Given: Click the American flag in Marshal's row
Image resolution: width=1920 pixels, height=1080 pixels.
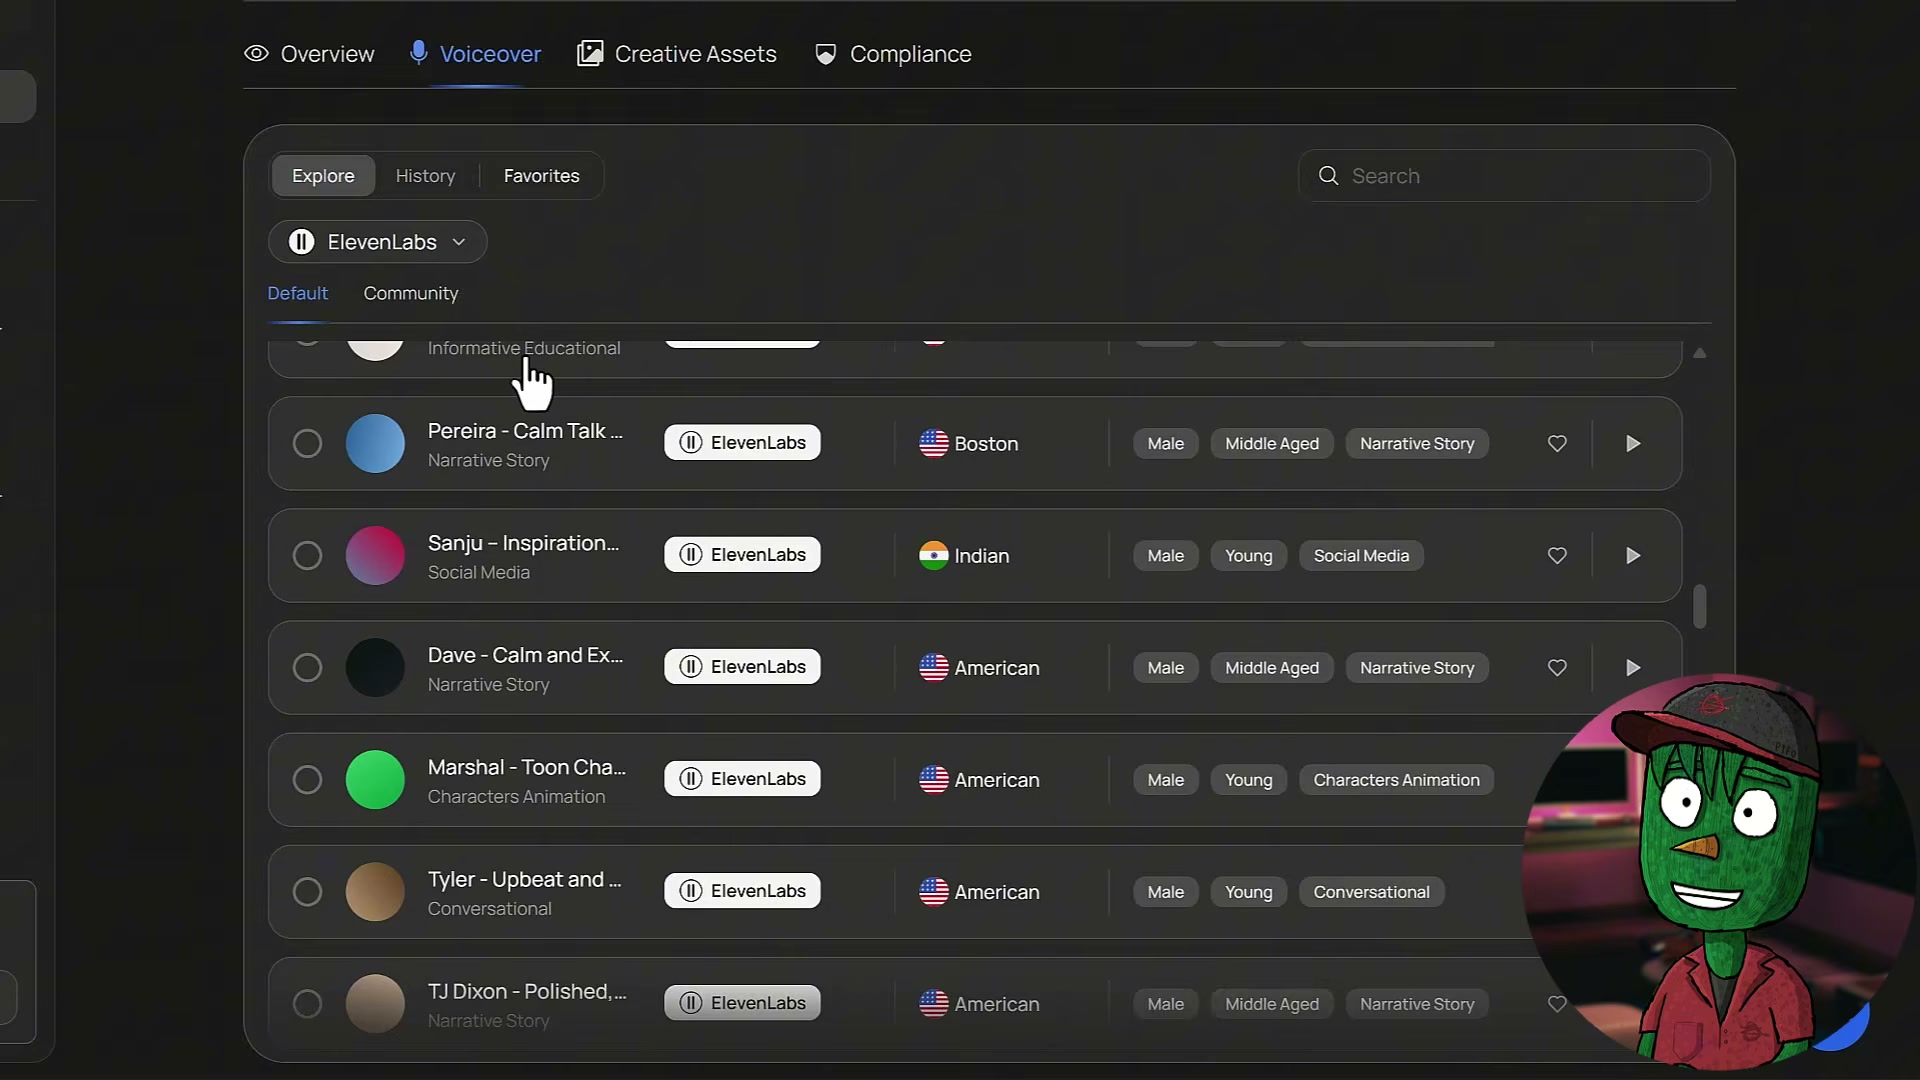Looking at the screenshot, I should pos(933,779).
